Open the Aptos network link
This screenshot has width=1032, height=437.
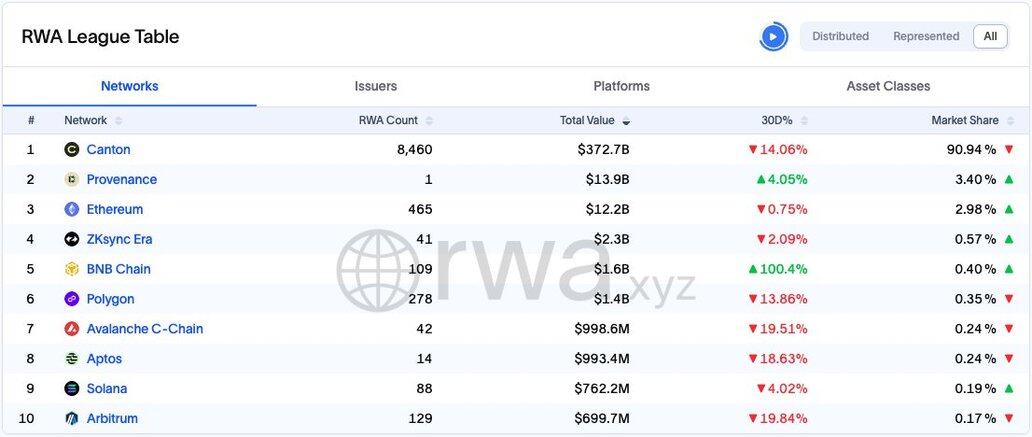click(x=104, y=359)
